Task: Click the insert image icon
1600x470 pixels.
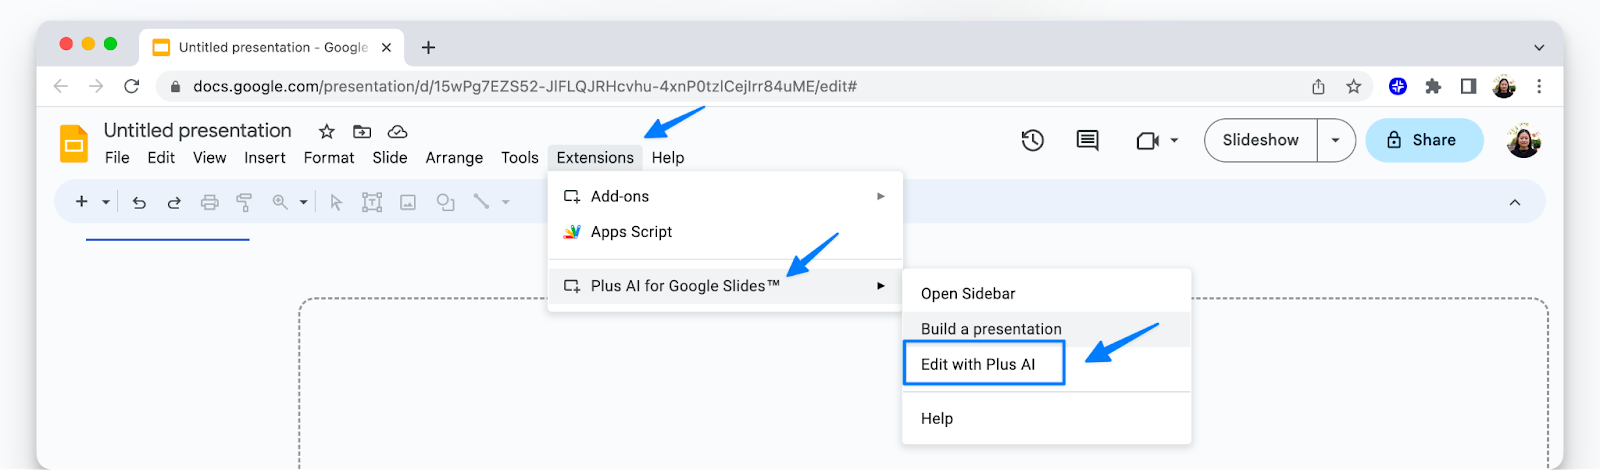Action: tap(408, 202)
